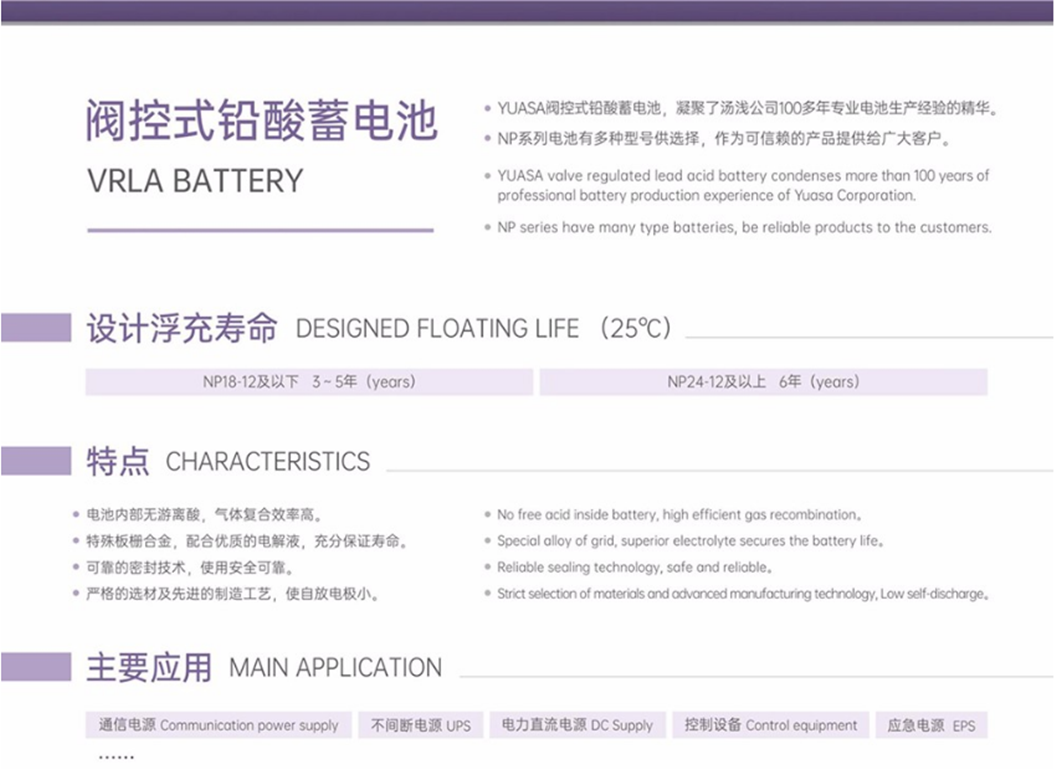Select the 'VRLA BATTERY' subtitle
1056x769 pixels.
coord(195,181)
